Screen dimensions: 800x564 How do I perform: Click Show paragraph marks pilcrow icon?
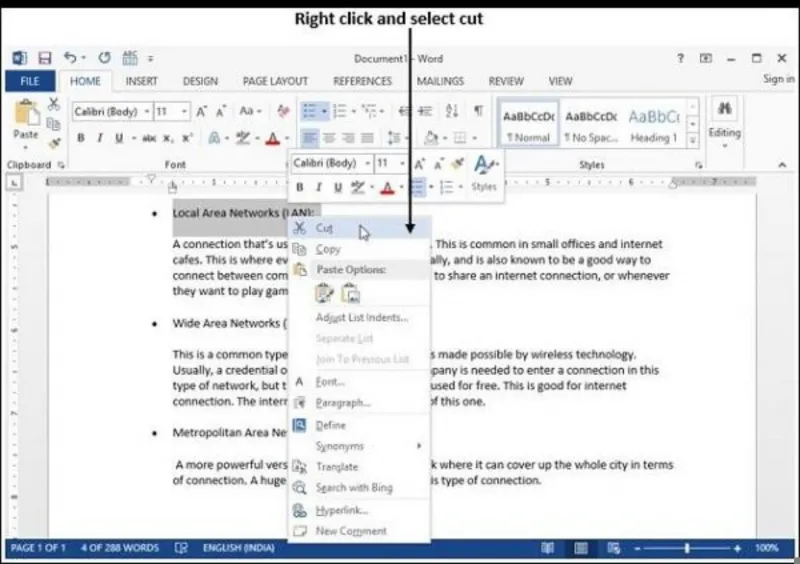(x=478, y=110)
